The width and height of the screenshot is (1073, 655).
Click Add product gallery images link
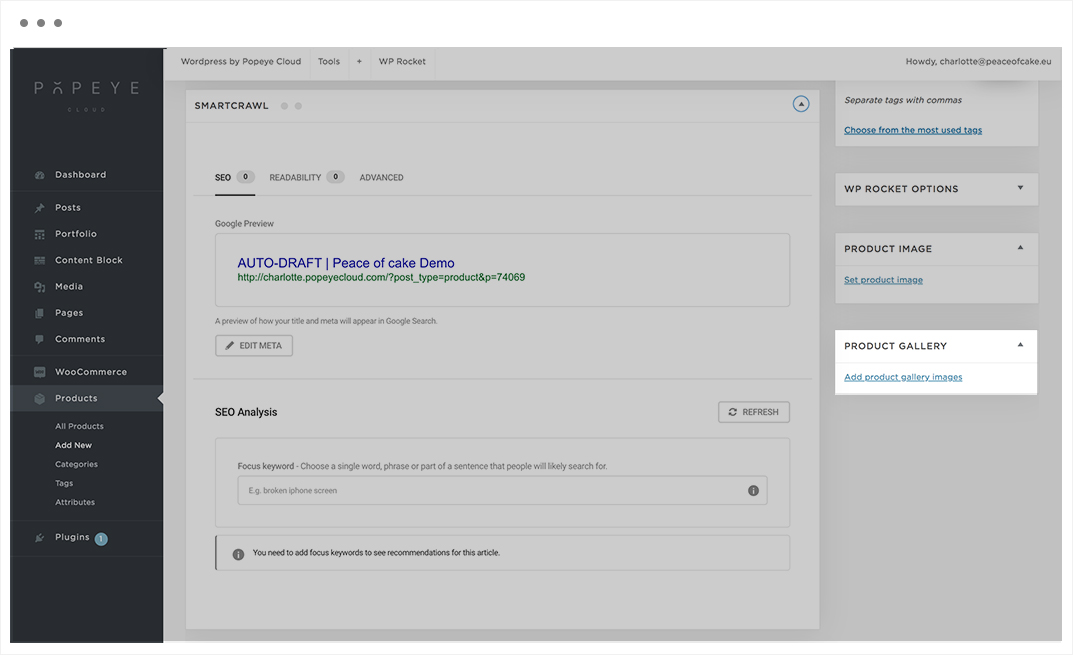click(903, 377)
